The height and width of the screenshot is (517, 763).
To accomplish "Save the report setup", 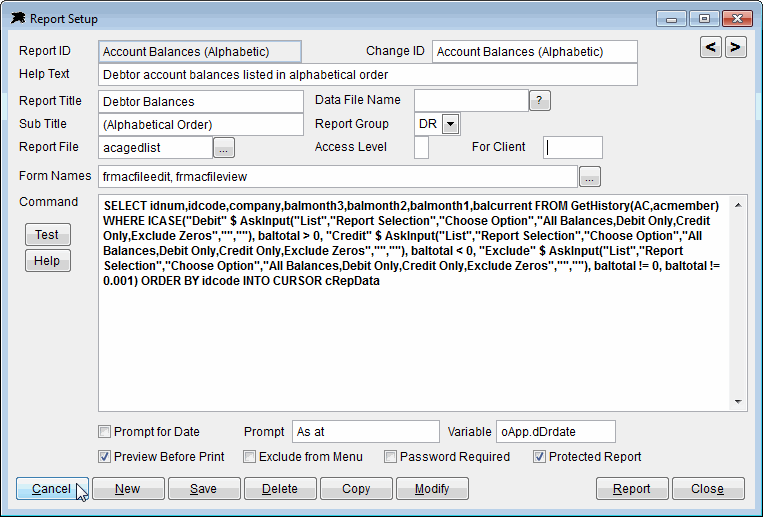I will (x=204, y=489).
